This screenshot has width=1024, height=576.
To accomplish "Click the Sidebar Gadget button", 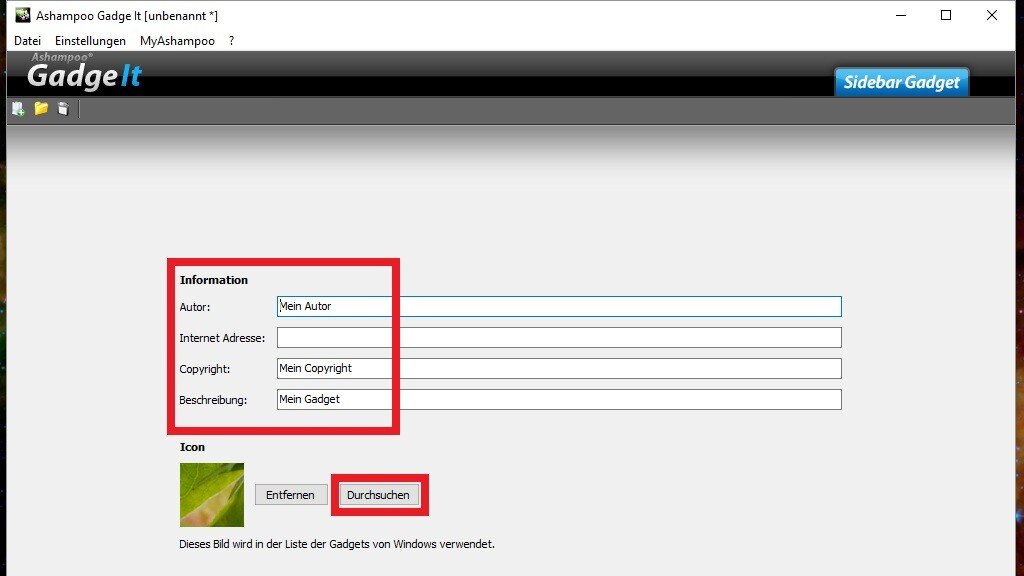I will pos(900,82).
